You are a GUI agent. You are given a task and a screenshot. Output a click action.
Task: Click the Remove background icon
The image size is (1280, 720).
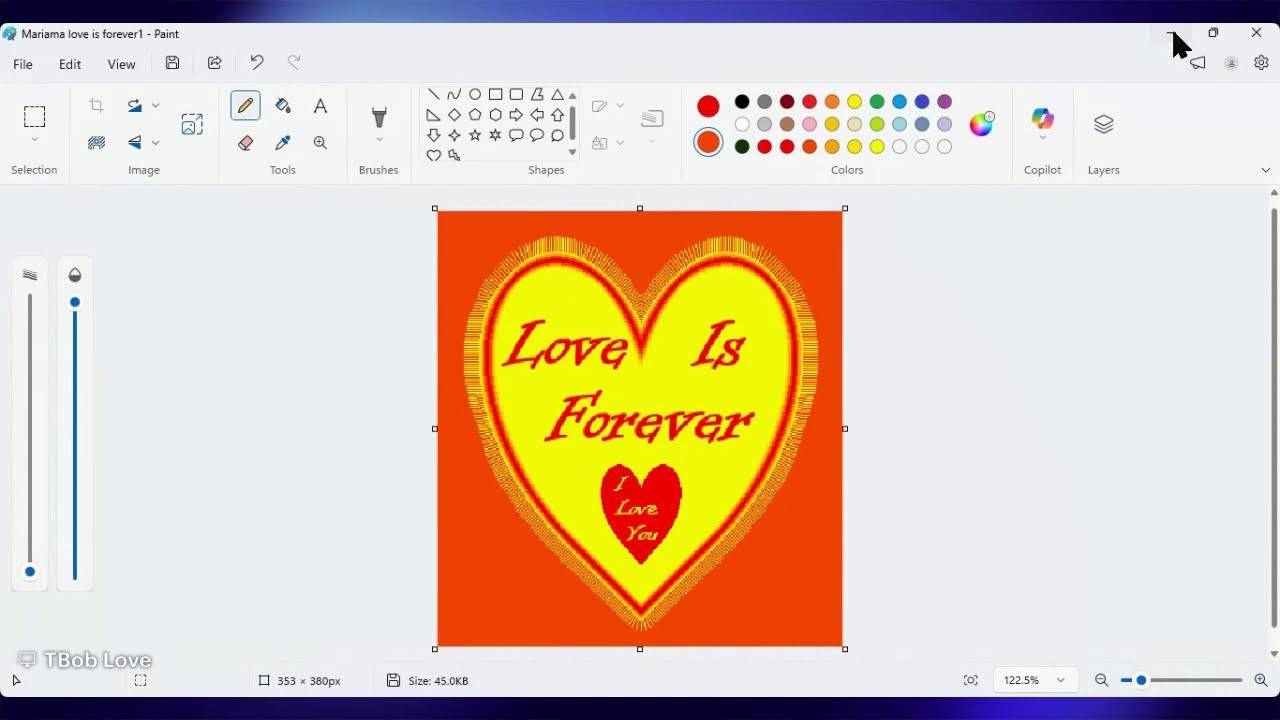pyautogui.click(x=96, y=143)
